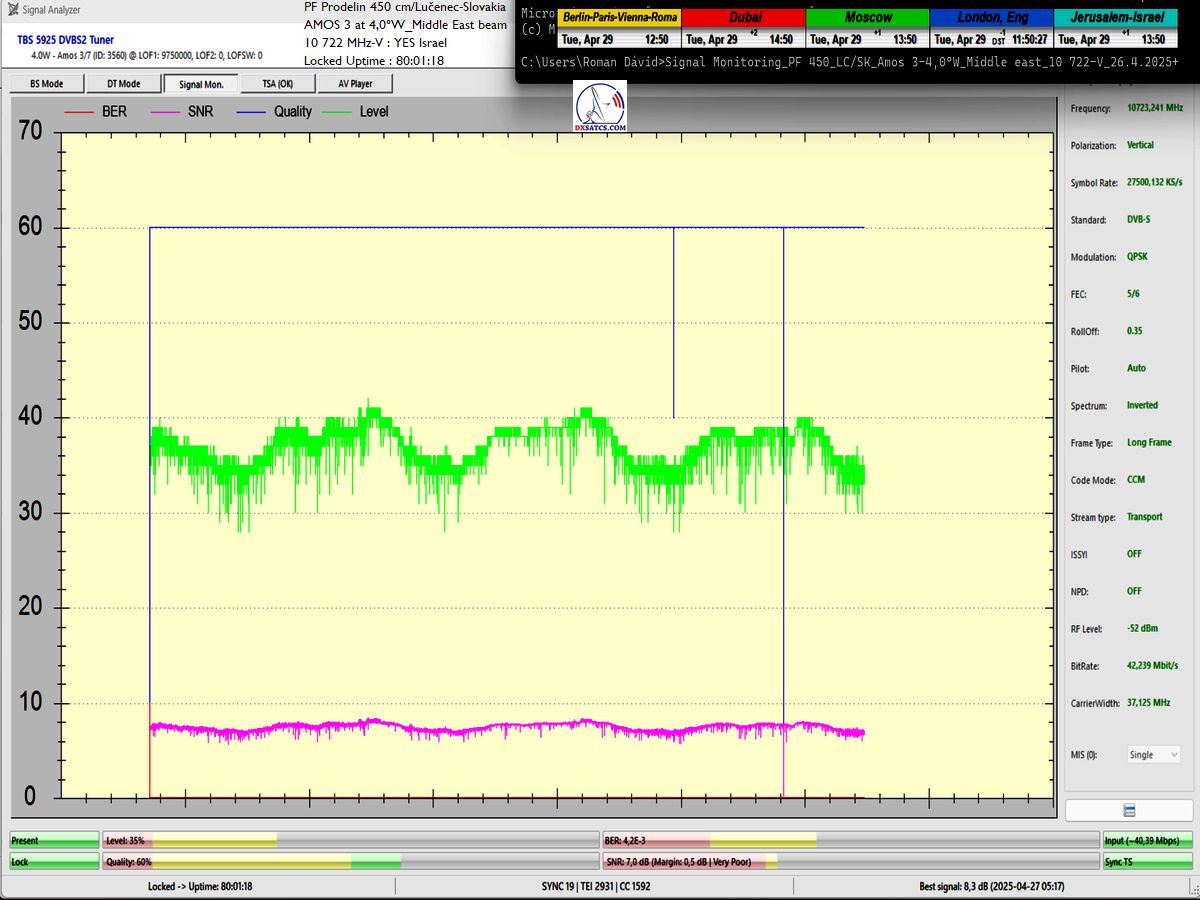Click the green Present indicator
Screen dimensions: 1200x900
tap(55, 841)
